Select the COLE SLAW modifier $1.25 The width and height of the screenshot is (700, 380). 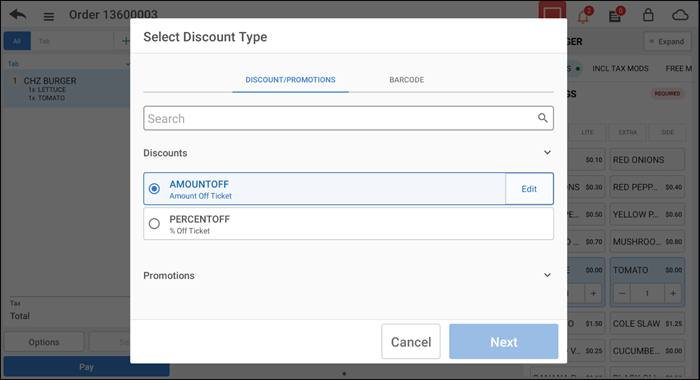(x=647, y=324)
